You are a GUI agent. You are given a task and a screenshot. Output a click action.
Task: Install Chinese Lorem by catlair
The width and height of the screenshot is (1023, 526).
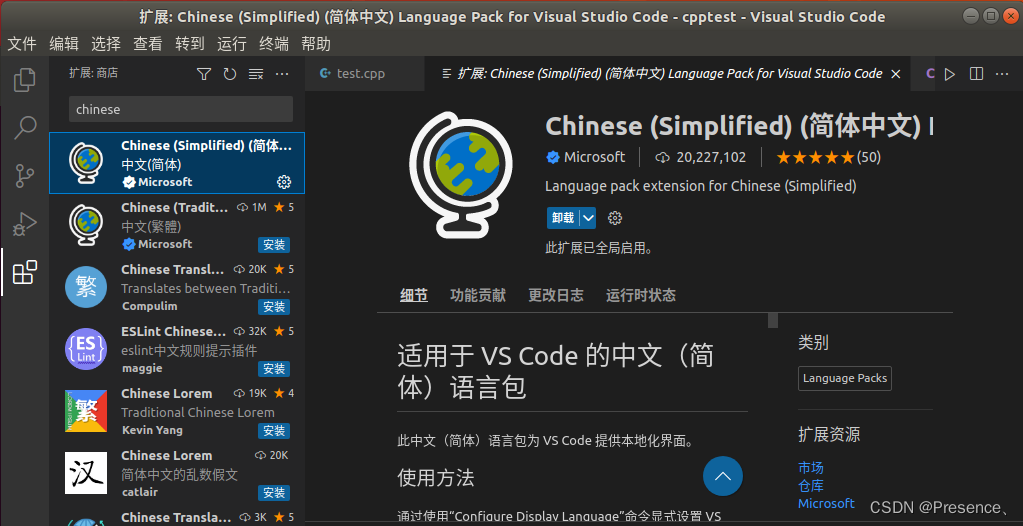[274, 493]
